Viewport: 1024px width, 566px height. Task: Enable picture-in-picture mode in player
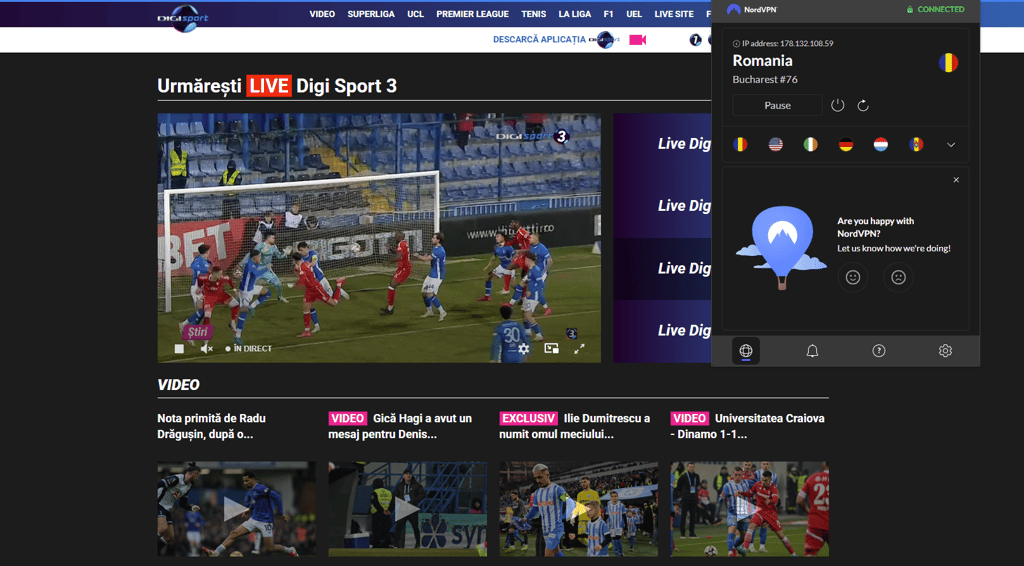tap(551, 349)
